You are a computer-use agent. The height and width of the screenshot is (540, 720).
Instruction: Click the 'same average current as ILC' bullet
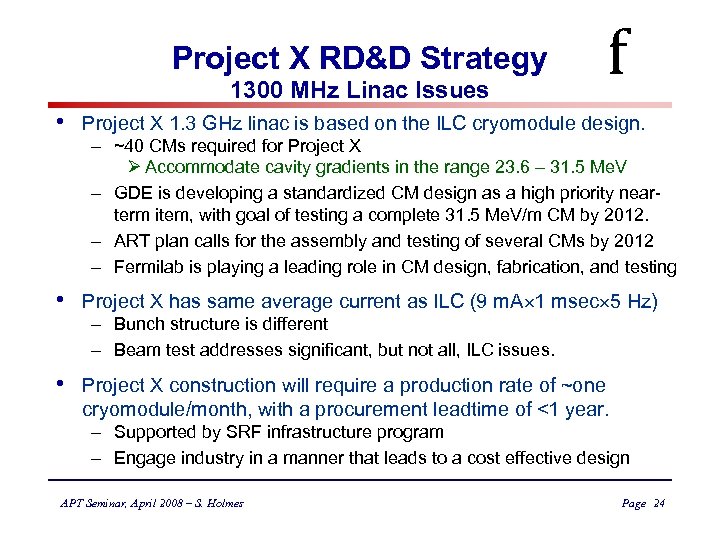[x=370, y=302]
